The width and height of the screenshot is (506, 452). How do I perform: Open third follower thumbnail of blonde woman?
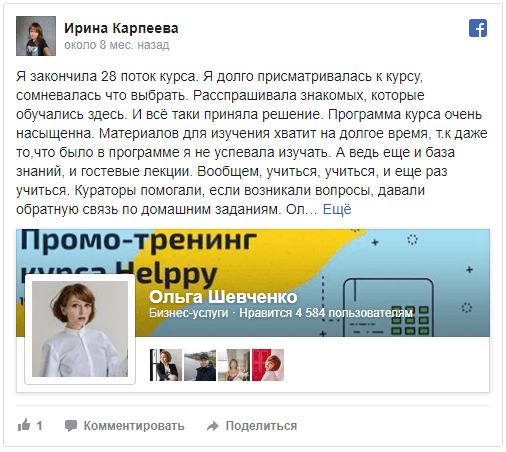234,365
